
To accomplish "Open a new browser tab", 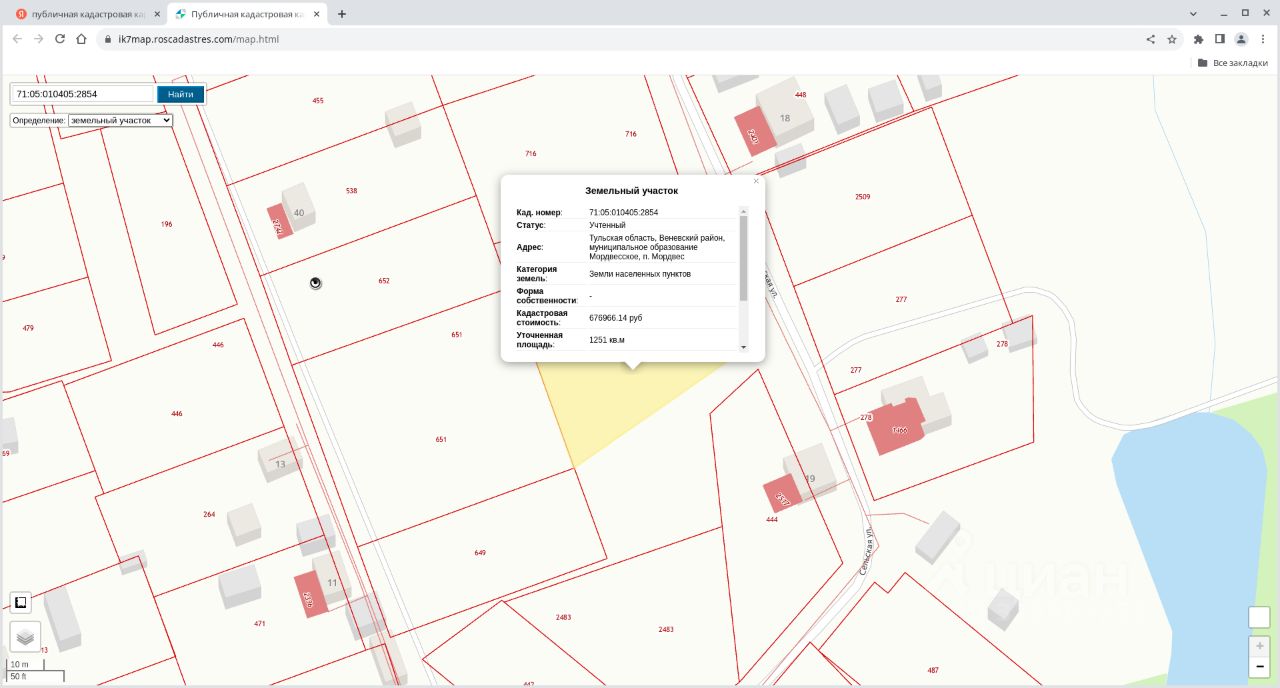I will tap(342, 14).
